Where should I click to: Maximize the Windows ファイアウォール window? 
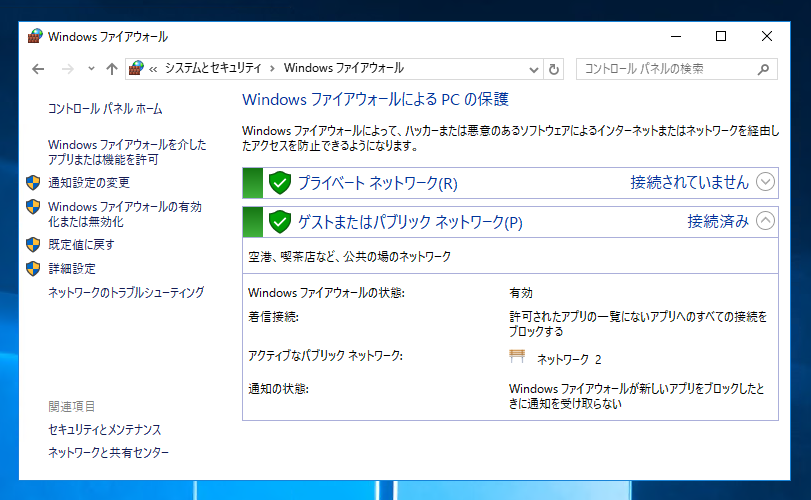point(721,36)
